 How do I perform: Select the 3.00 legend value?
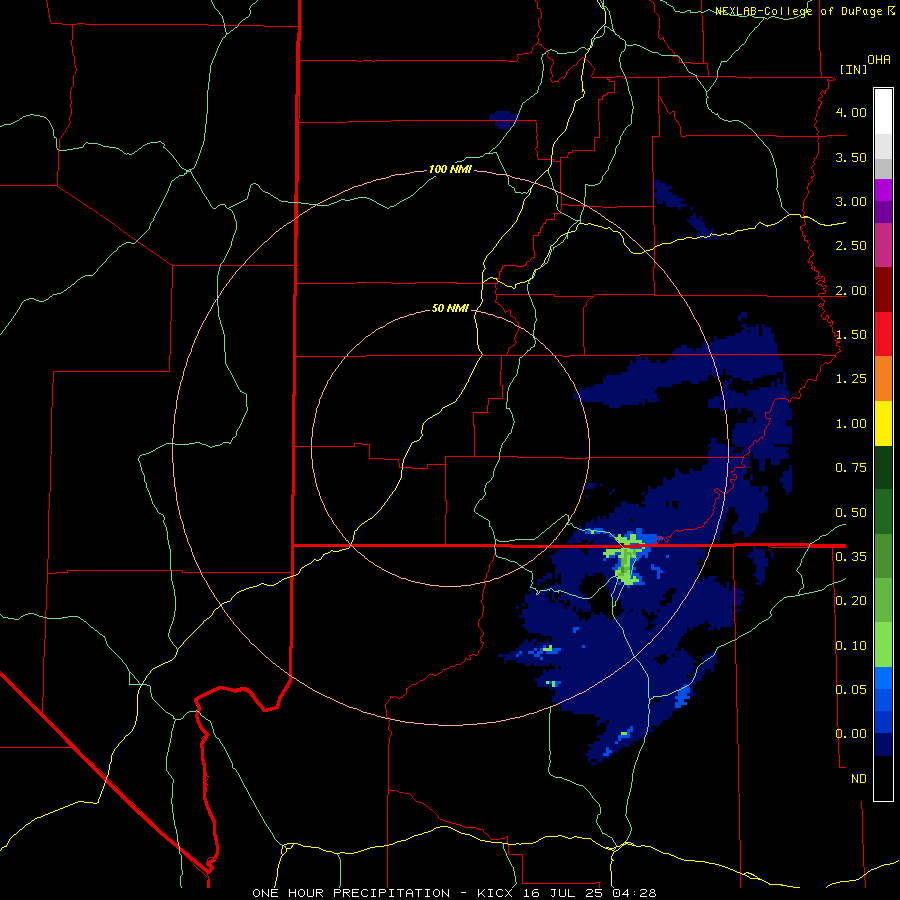point(851,201)
